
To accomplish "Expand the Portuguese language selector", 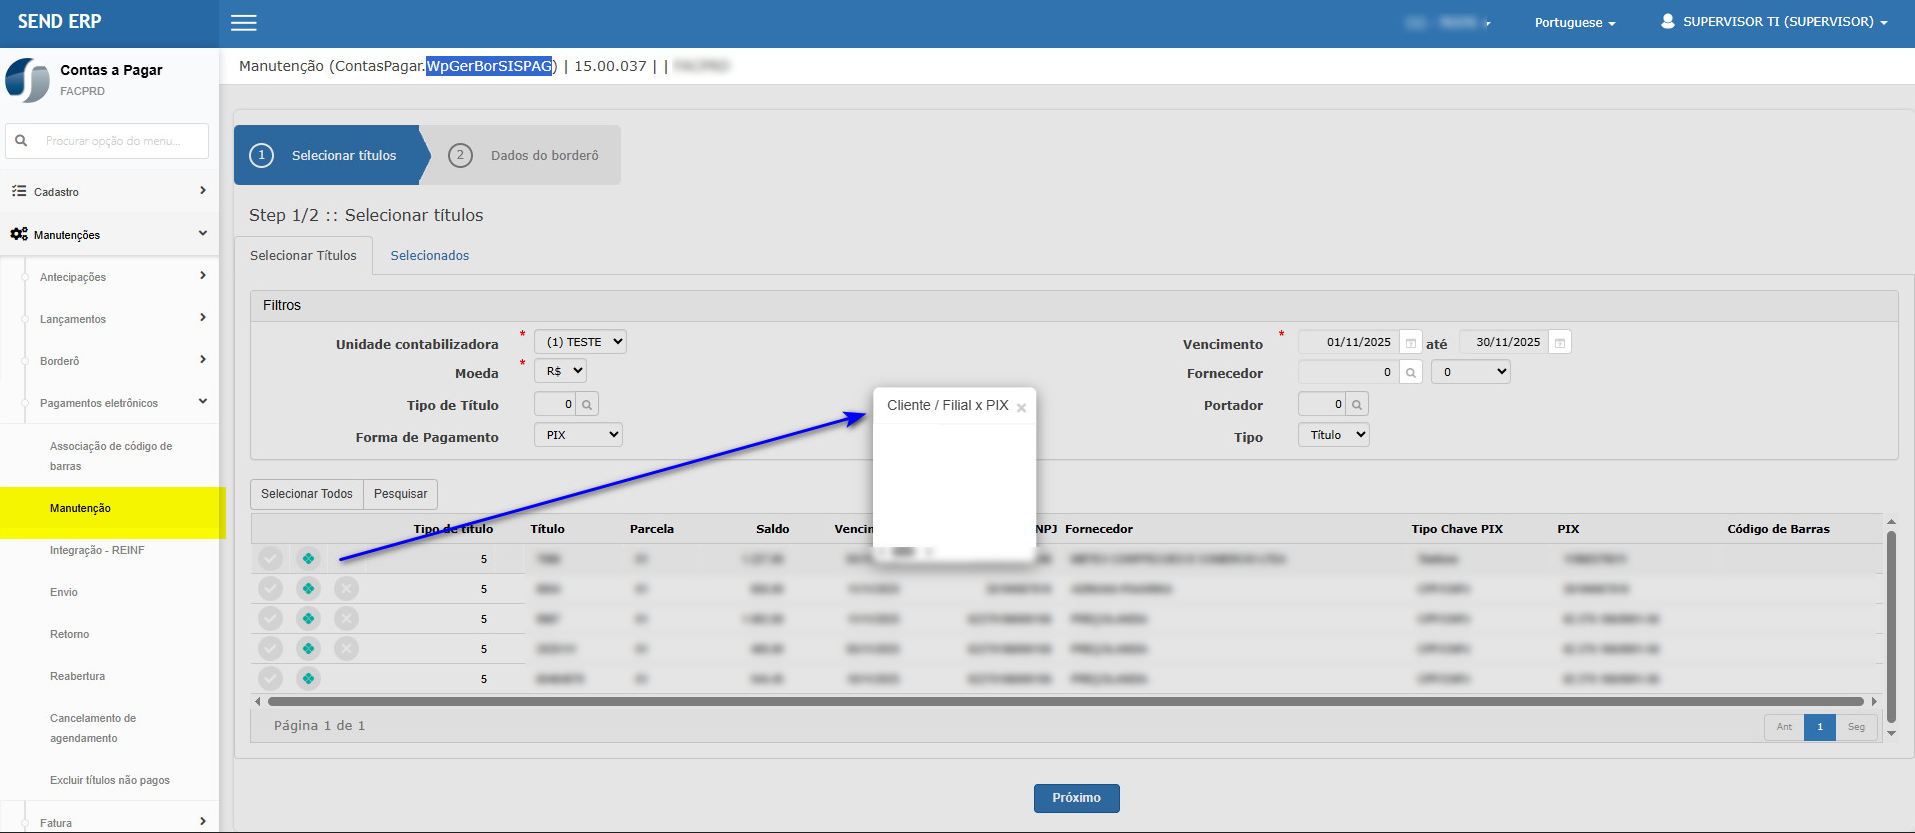I will pyautogui.click(x=1574, y=23).
